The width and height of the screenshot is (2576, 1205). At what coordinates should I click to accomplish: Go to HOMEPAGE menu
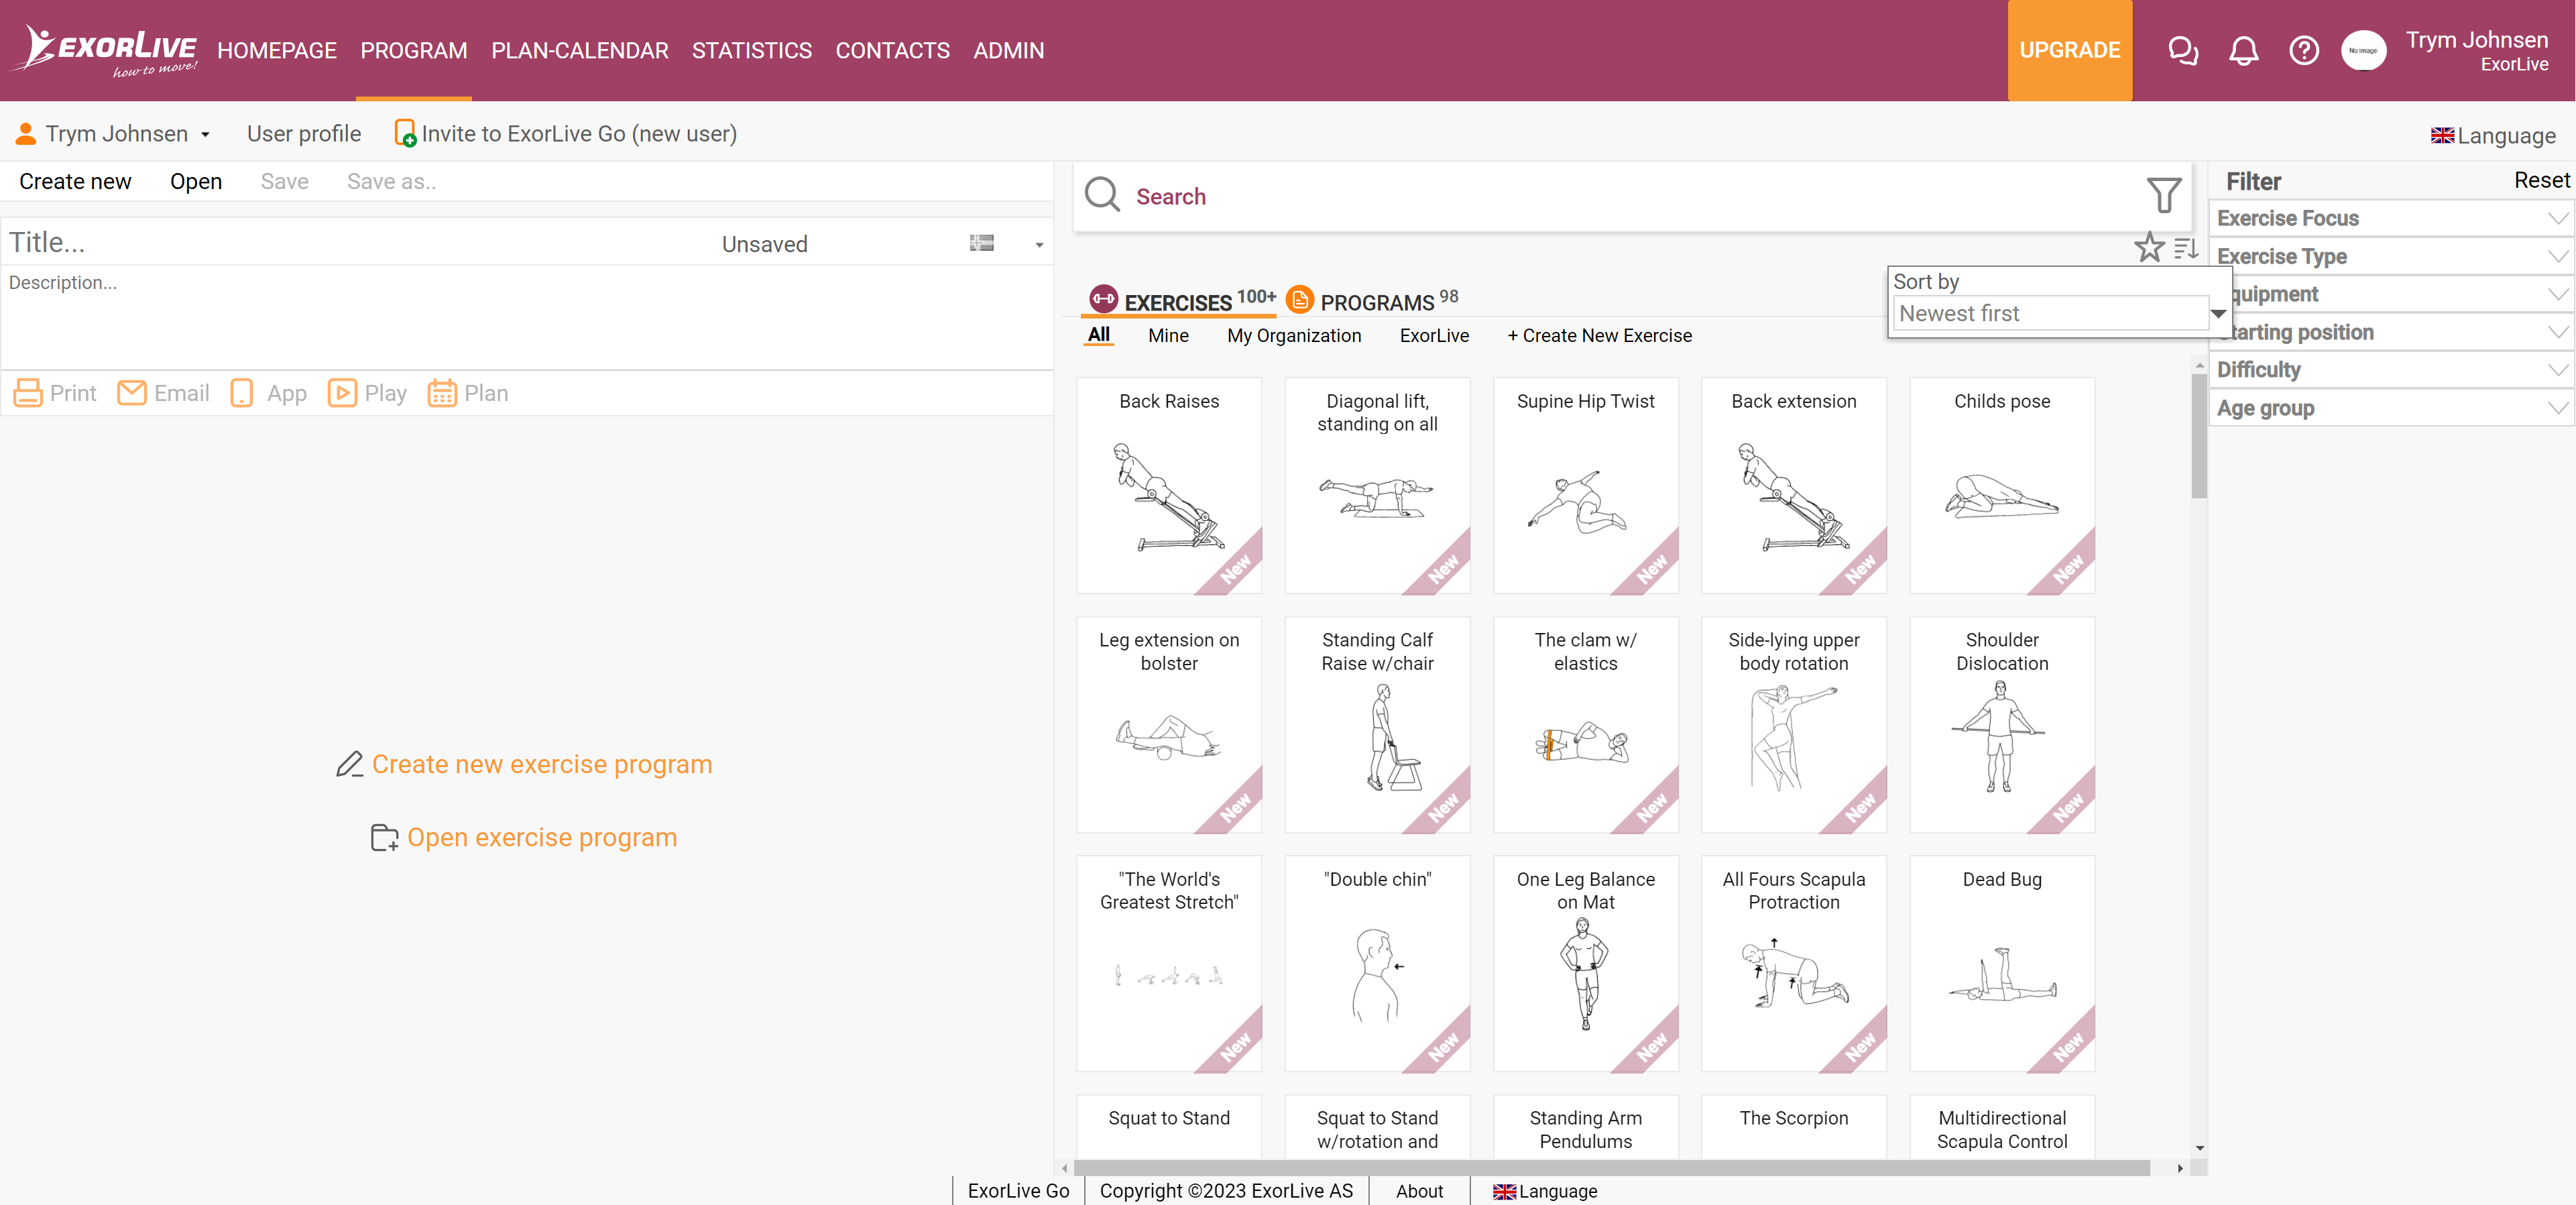(277, 50)
